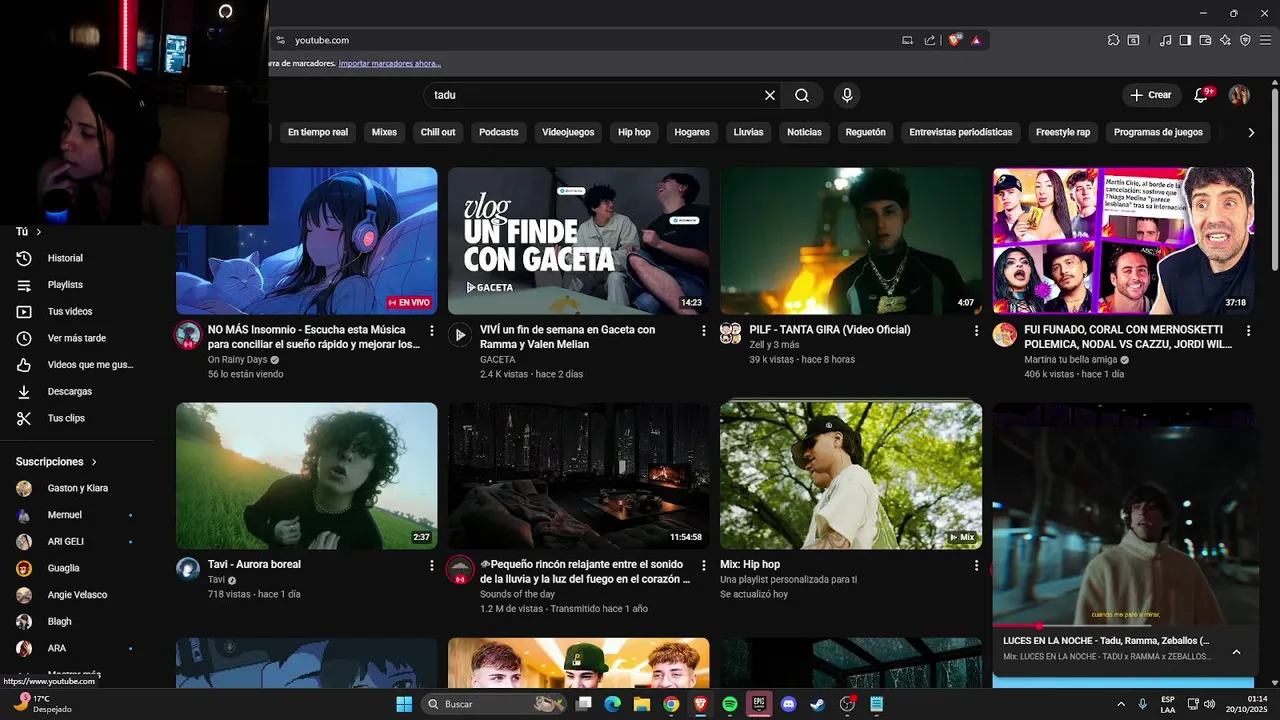Open options menu for NO MÁS Insomnio video
1280x720 pixels.
coord(432,330)
